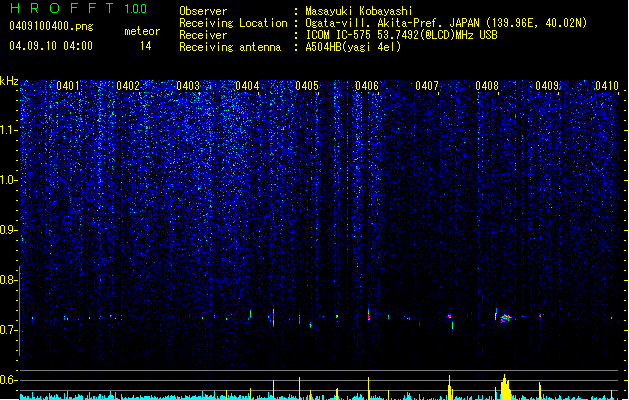This screenshot has width=629, height=400.
Task: Click the 0.7 kHz axis label
Action: 8,330
